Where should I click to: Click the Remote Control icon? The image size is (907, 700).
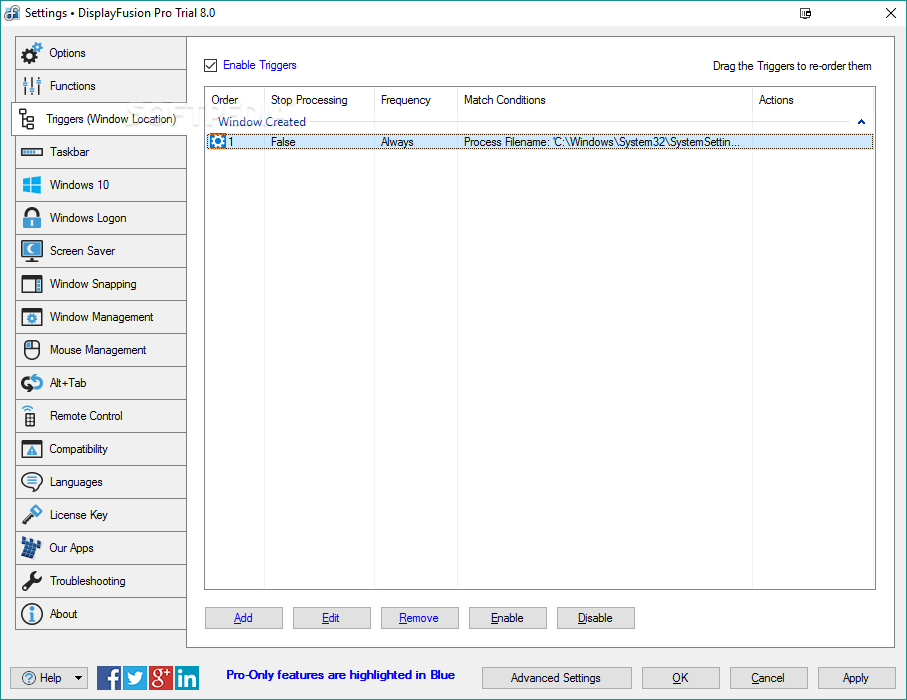29,415
